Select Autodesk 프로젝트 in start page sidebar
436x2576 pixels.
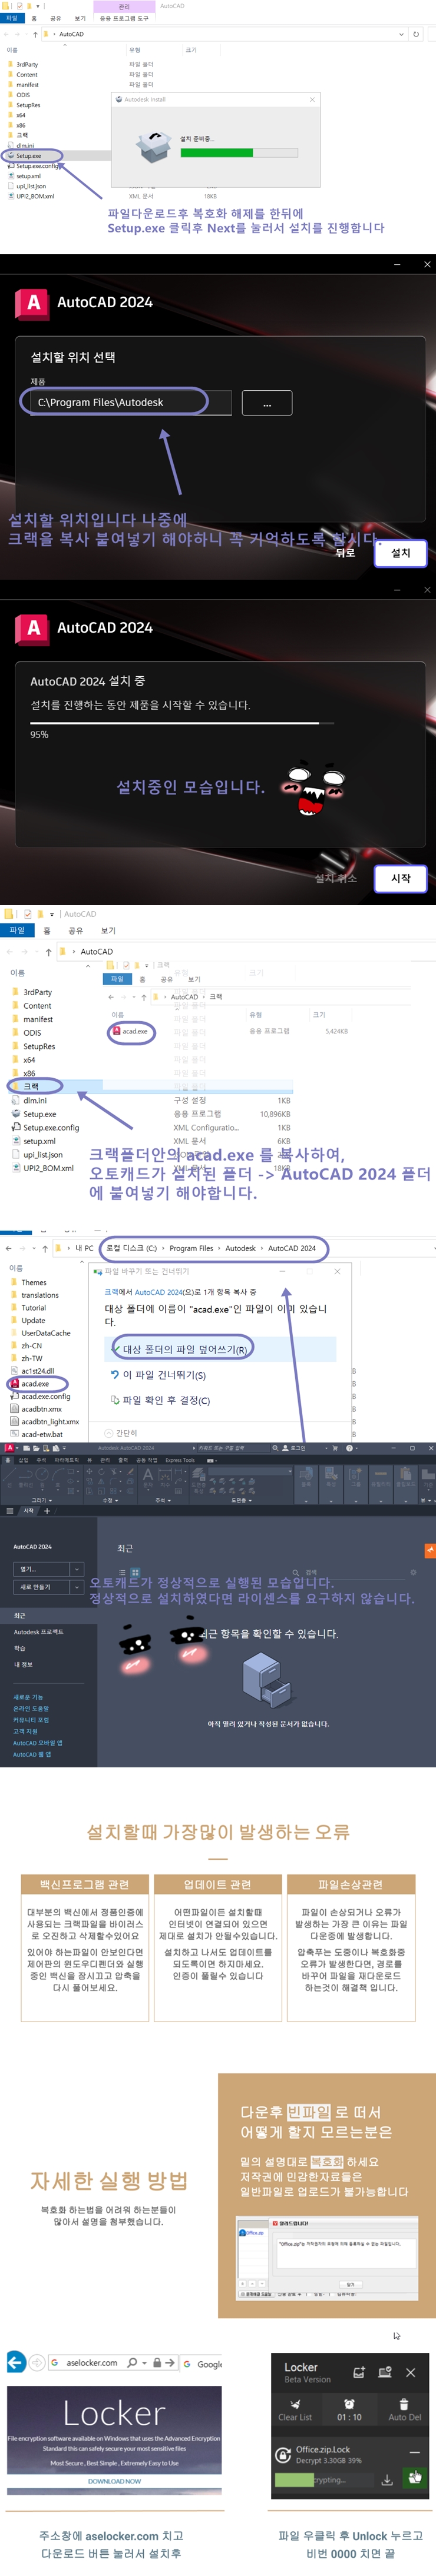[x=38, y=1632]
